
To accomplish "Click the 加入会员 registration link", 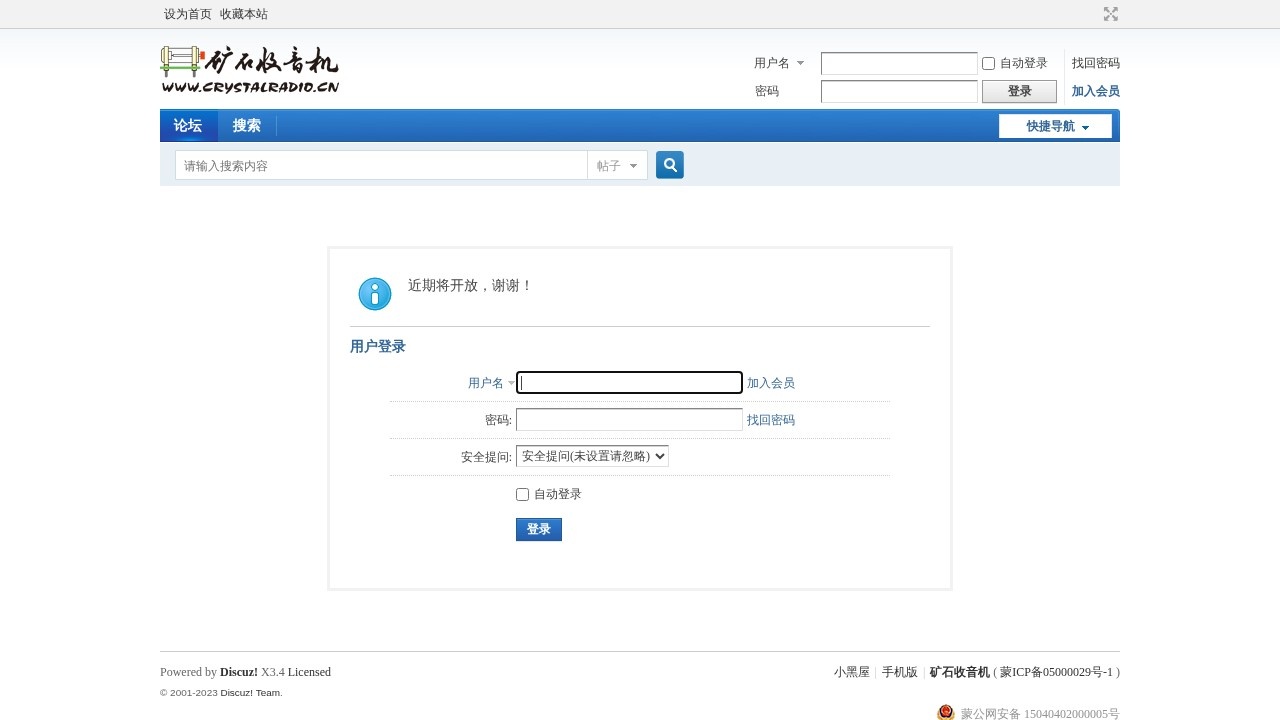I will (x=771, y=383).
